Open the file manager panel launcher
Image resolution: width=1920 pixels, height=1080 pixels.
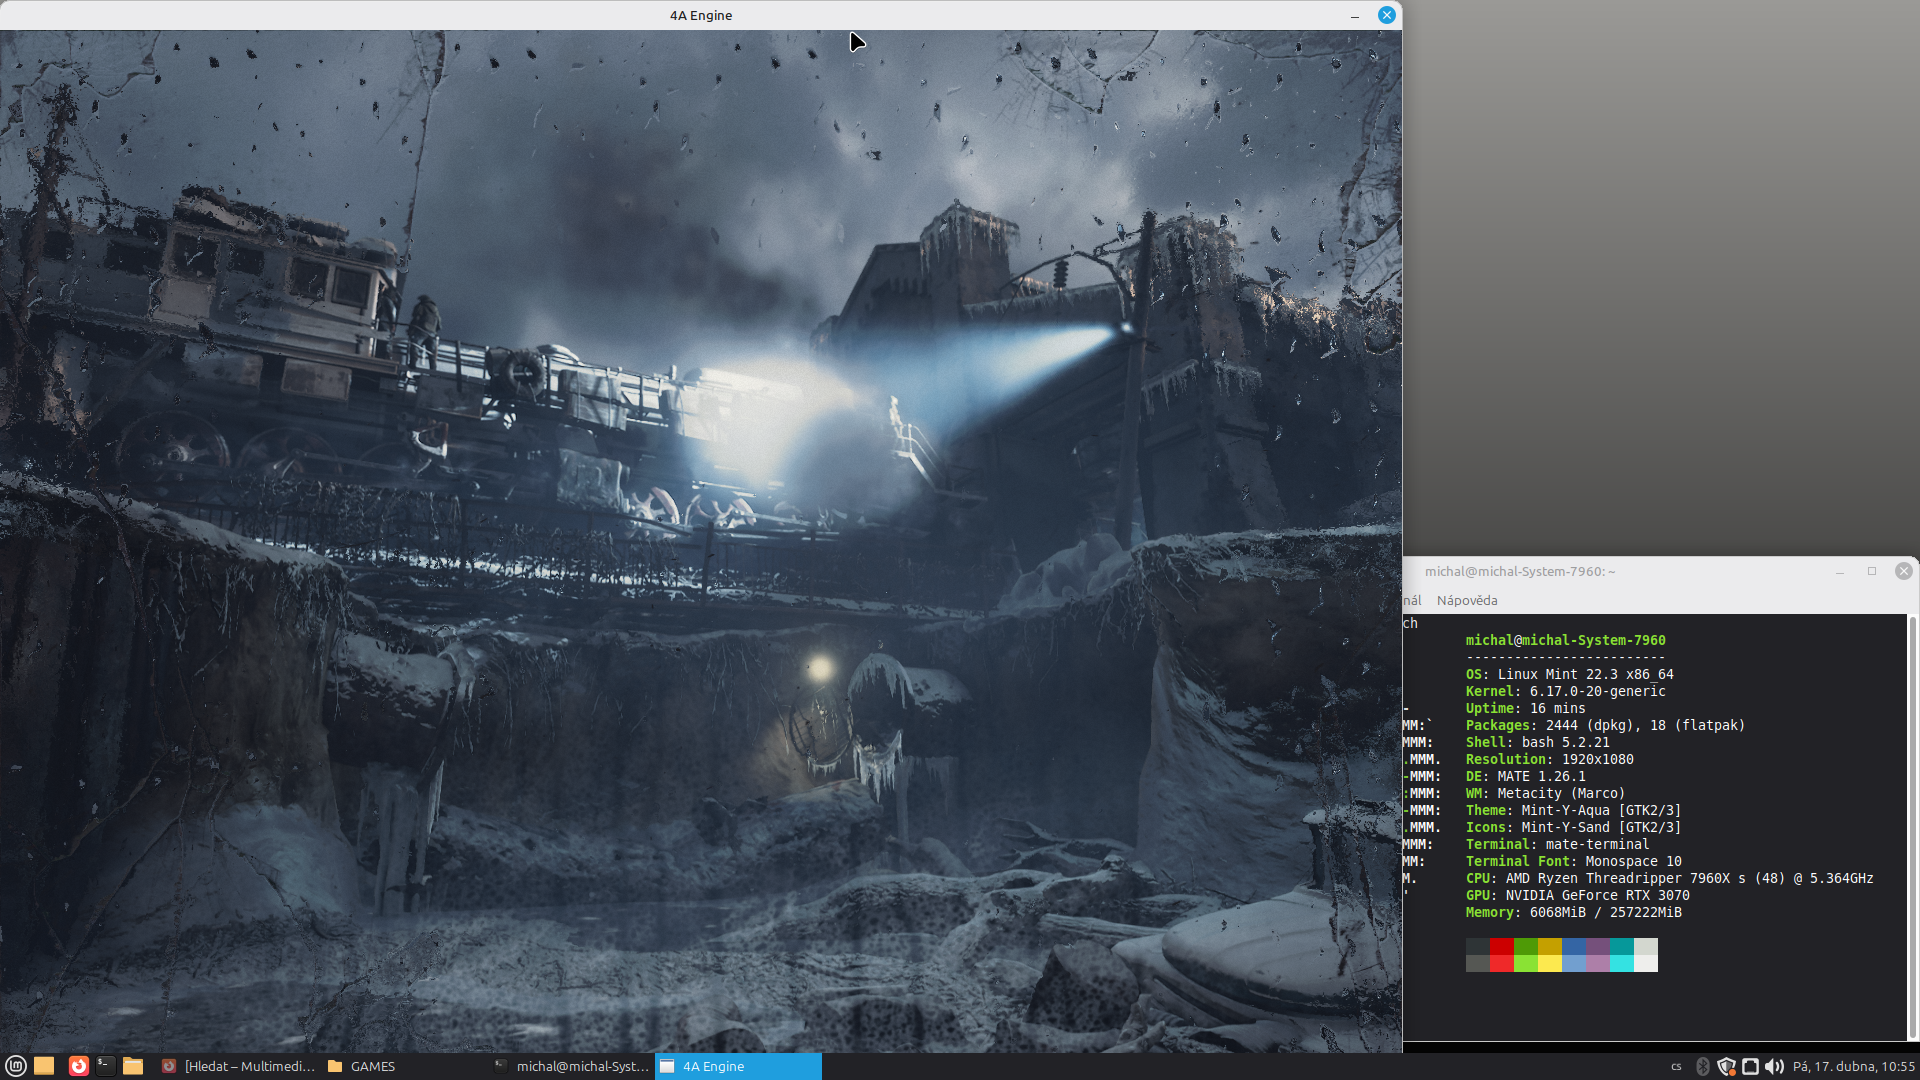click(133, 1066)
